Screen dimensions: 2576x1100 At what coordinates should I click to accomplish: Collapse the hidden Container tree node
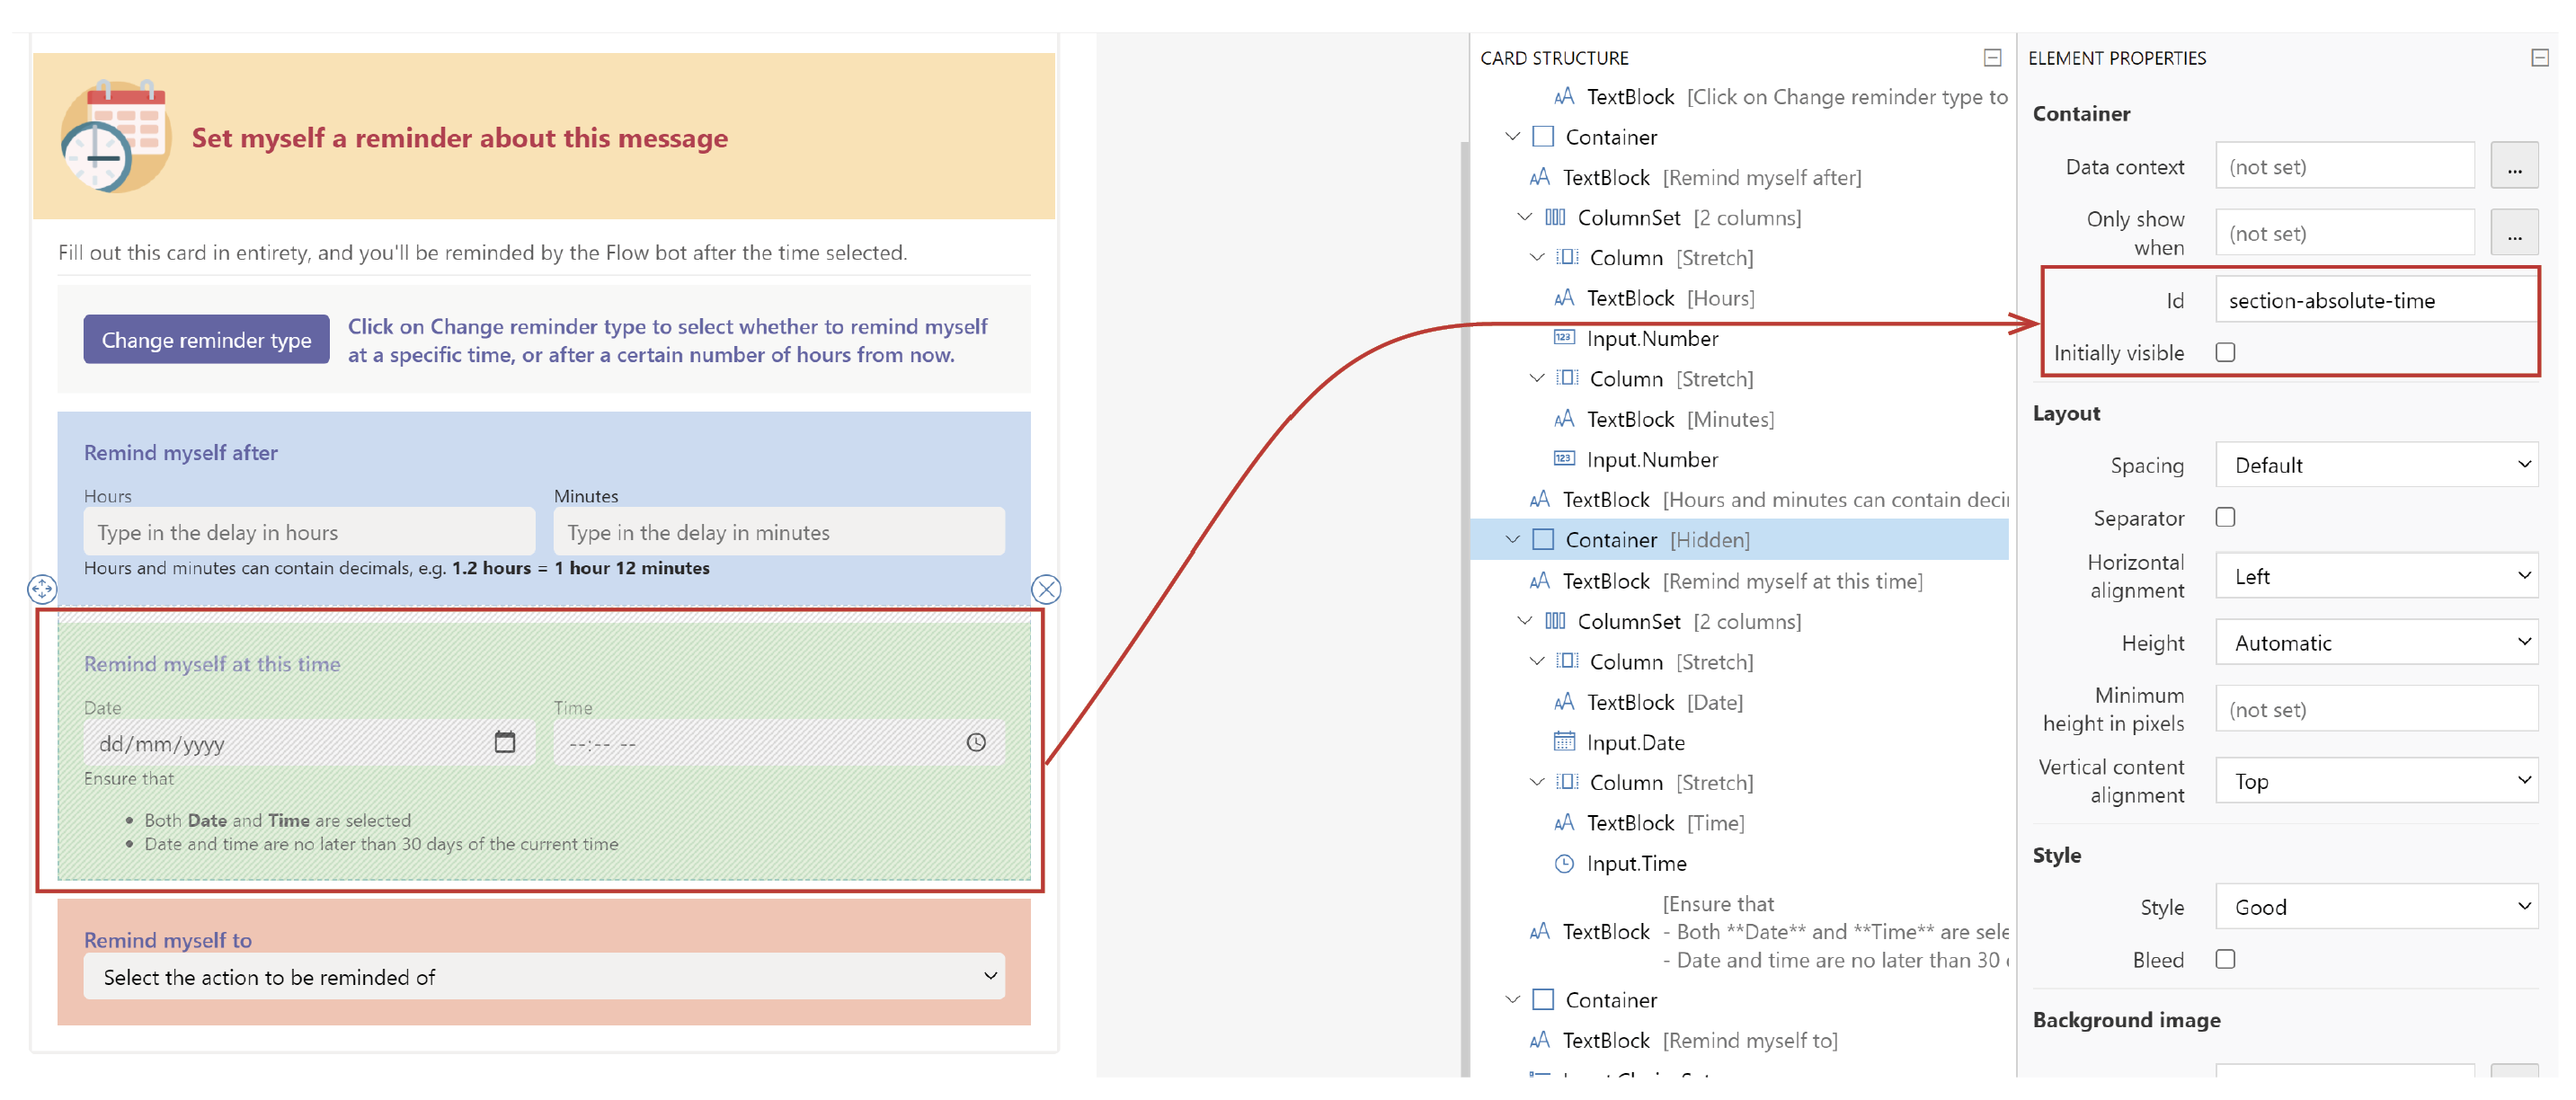coord(1512,540)
